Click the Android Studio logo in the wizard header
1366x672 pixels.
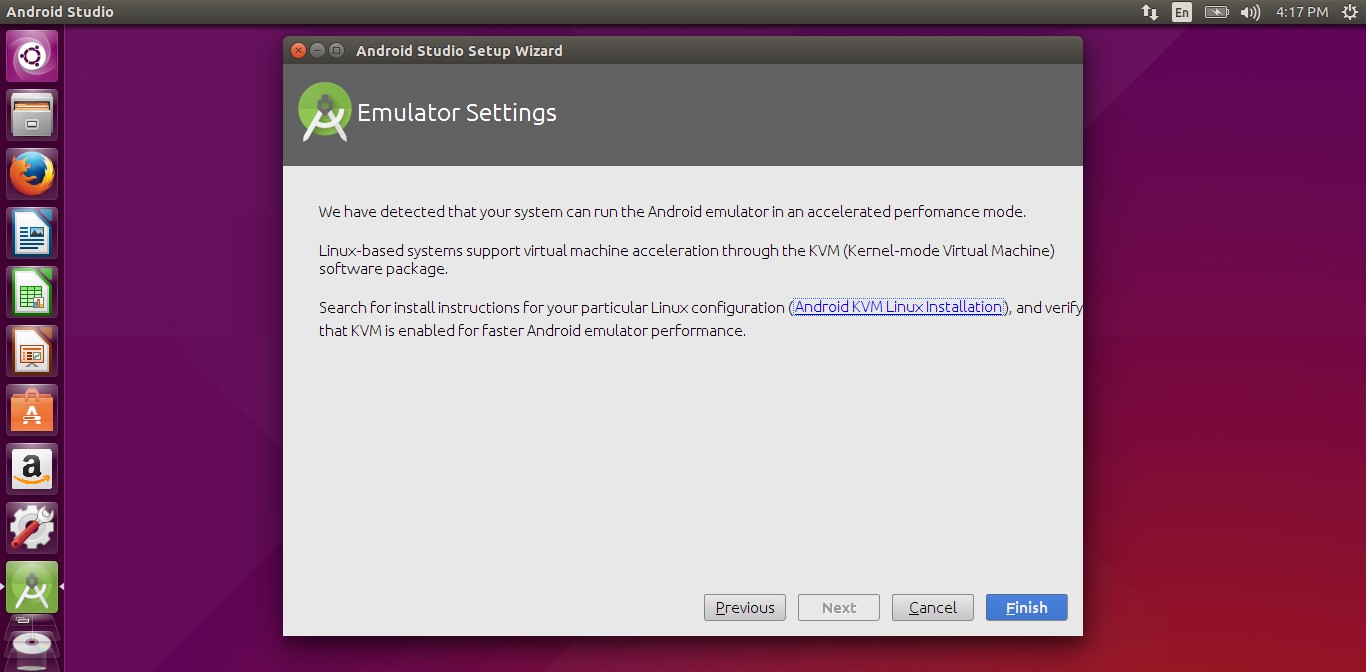[x=324, y=111]
